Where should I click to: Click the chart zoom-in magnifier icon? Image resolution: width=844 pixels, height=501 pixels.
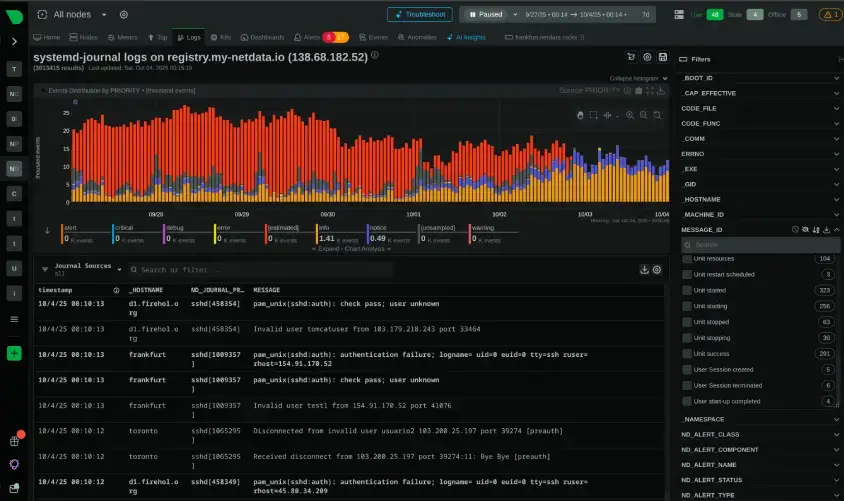tap(630, 115)
